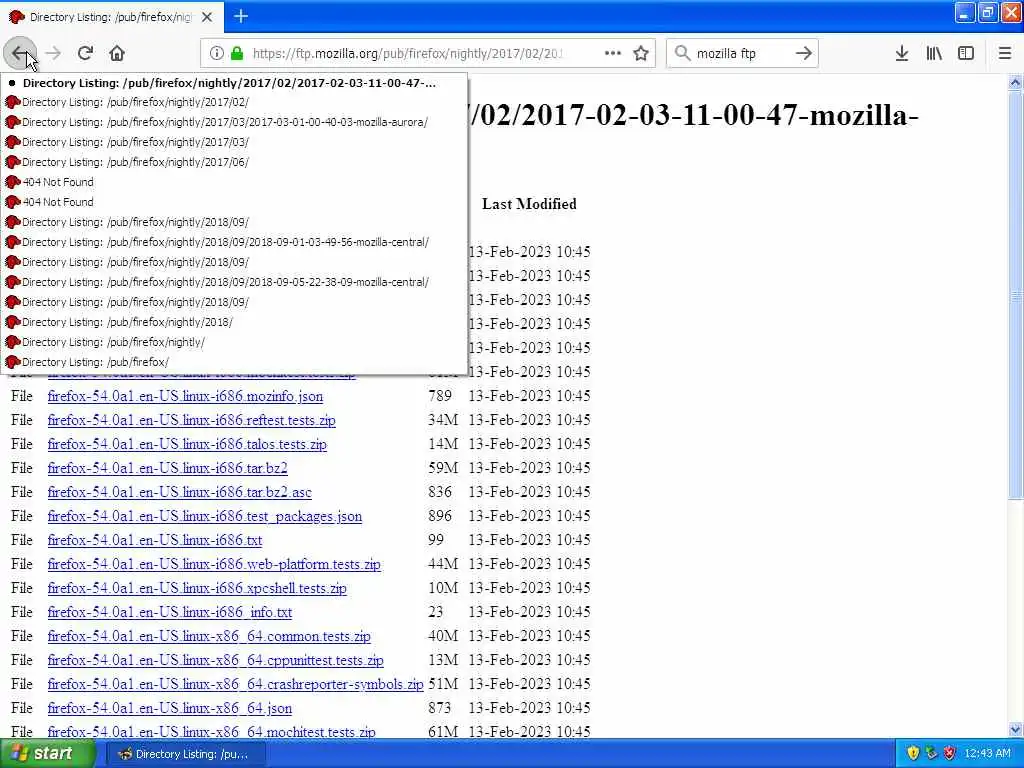Open the Library menu icon

(934, 54)
